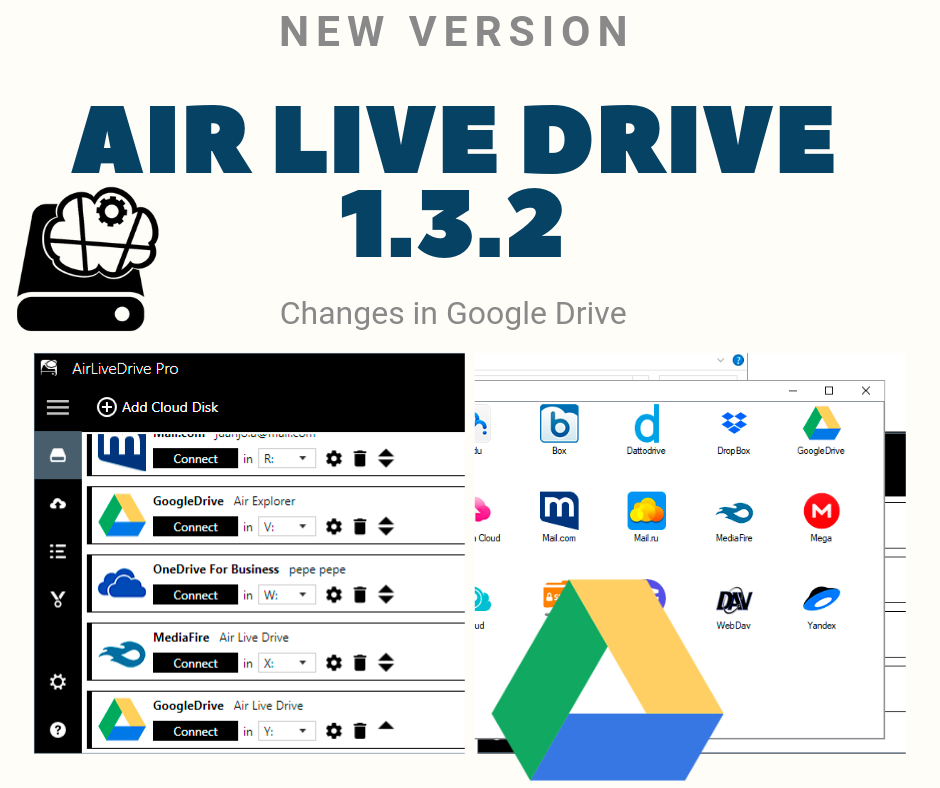Open the list view sidebar icon

click(x=58, y=551)
